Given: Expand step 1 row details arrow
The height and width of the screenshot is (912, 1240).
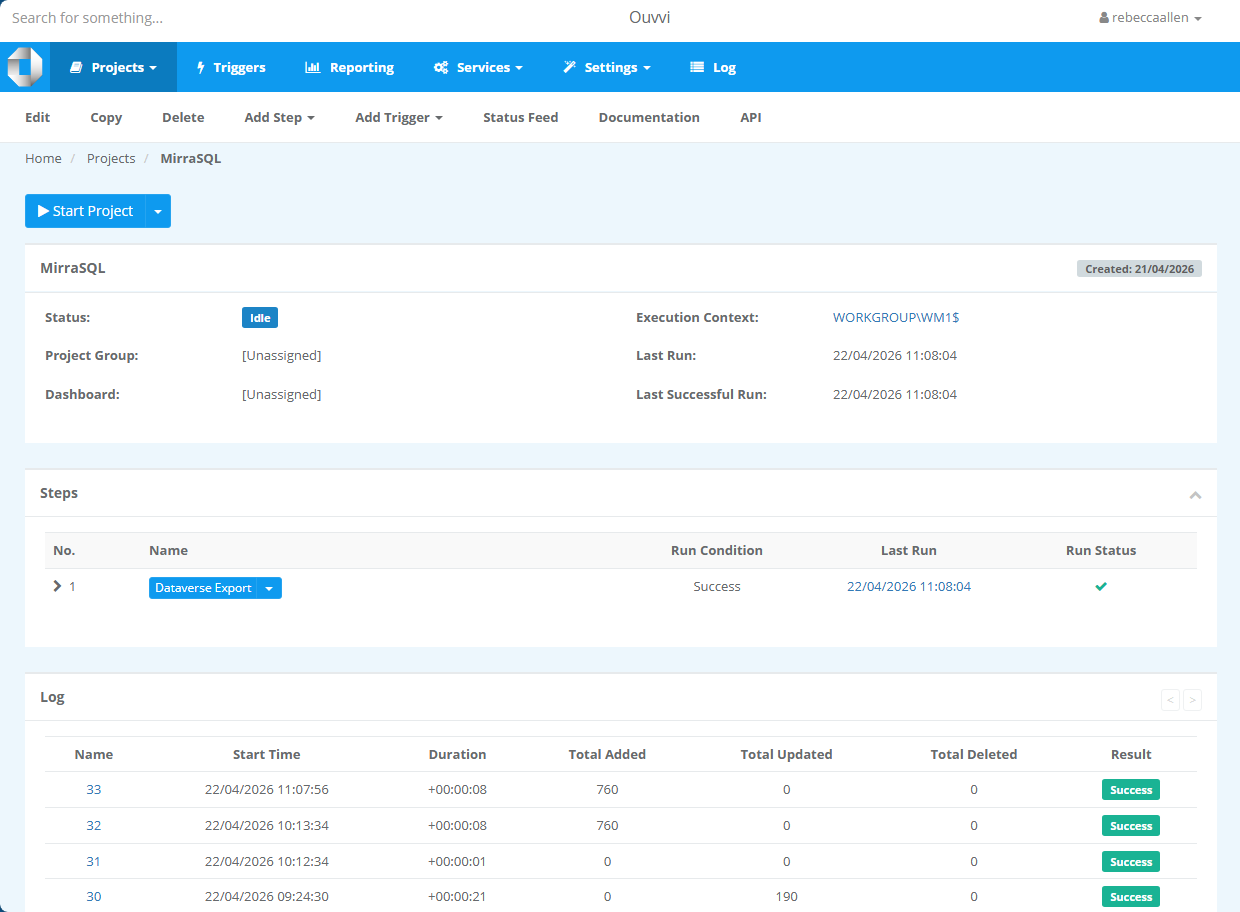Looking at the screenshot, I should click(x=59, y=586).
